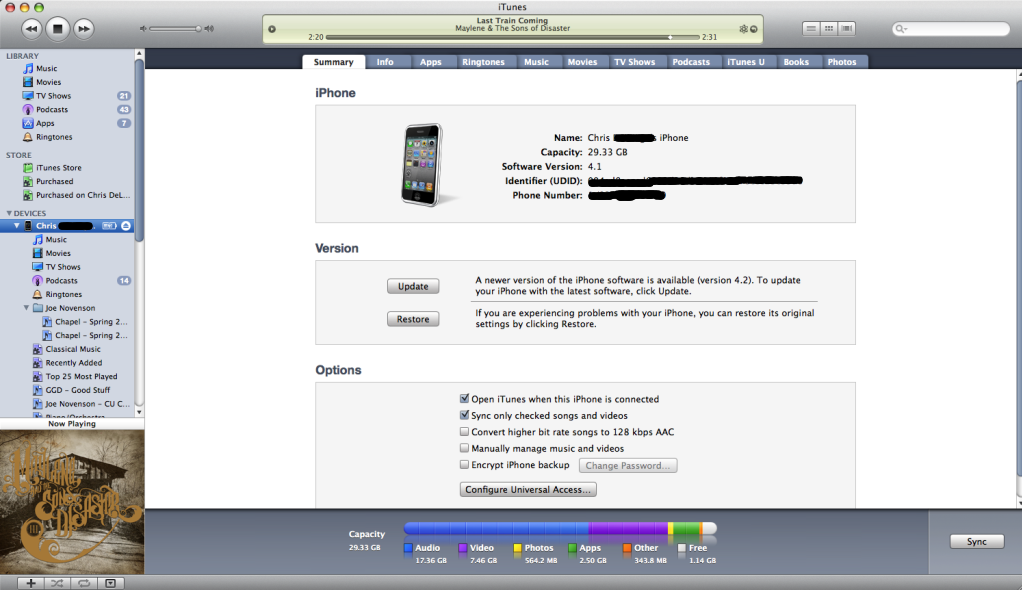The width and height of the screenshot is (1022, 590).
Task: Switch to the iTunes U tab
Action: pyautogui.click(x=746, y=62)
